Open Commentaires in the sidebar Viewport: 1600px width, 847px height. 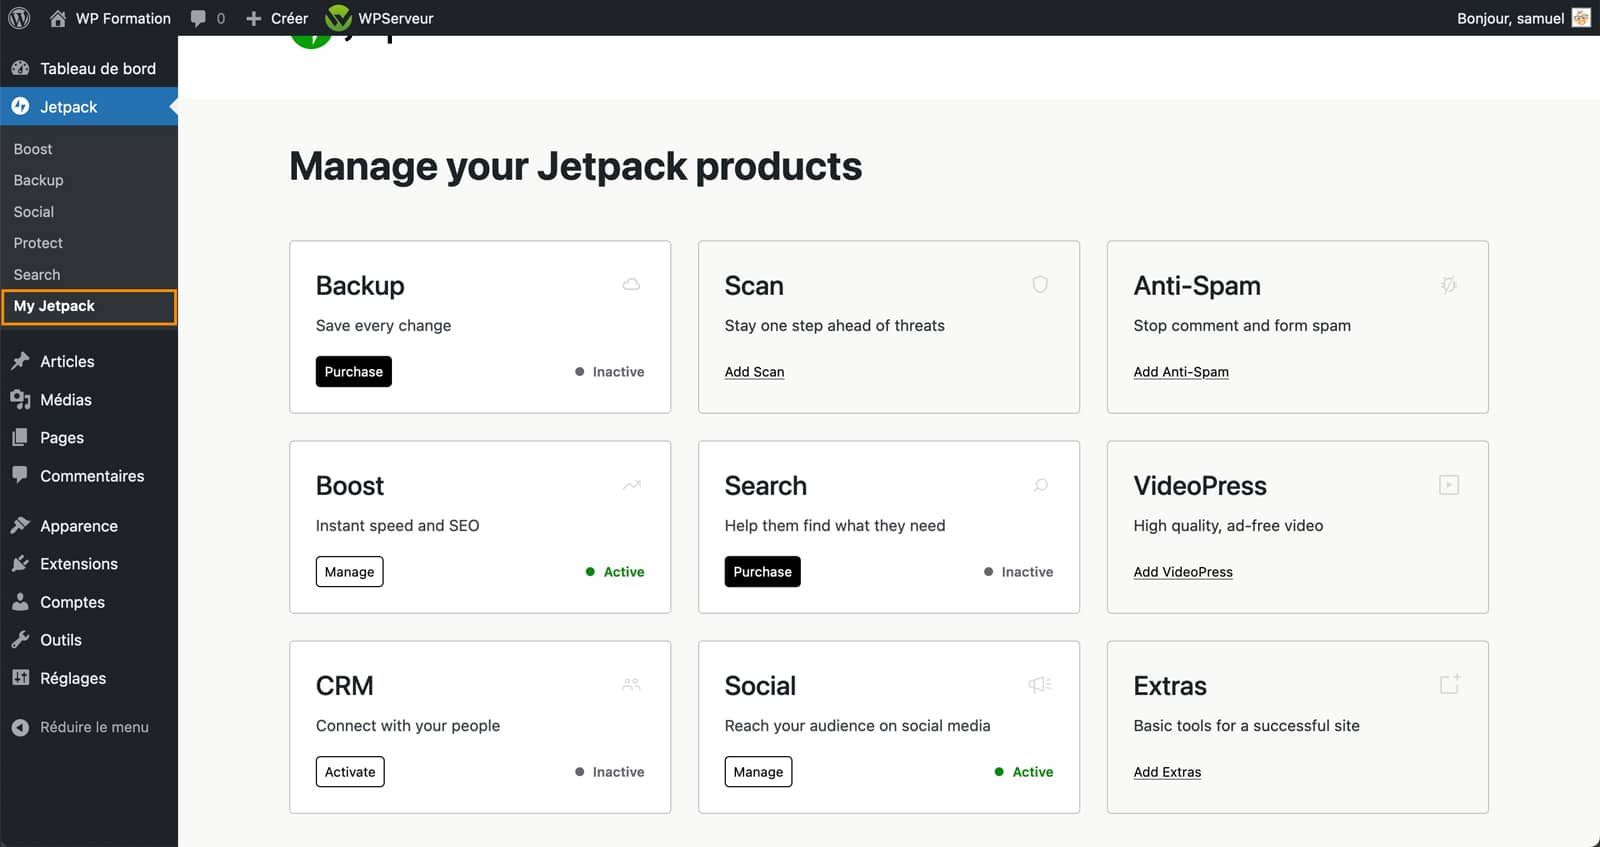[92, 476]
